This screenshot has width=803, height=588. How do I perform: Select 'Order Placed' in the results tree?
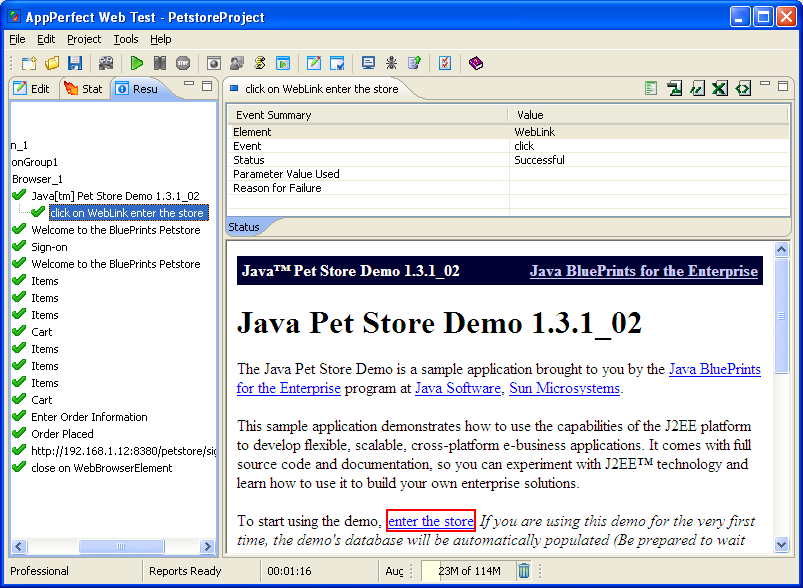[x=62, y=434]
